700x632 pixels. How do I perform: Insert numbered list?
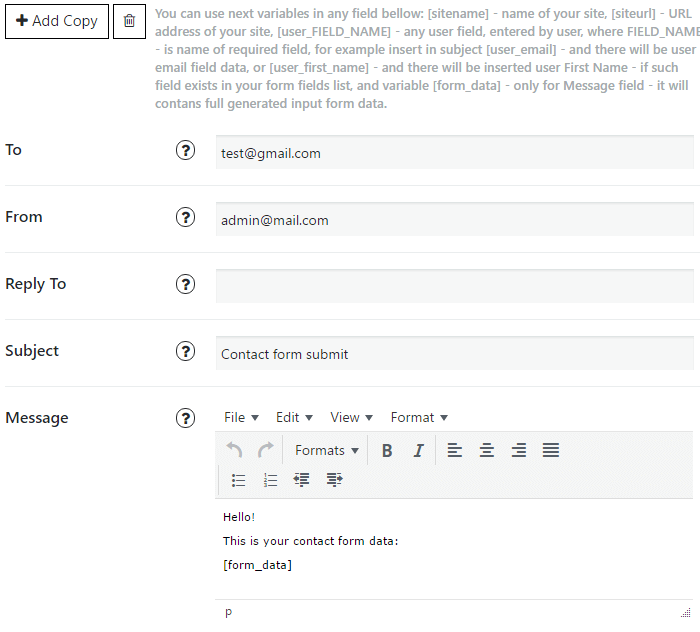coord(271,480)
